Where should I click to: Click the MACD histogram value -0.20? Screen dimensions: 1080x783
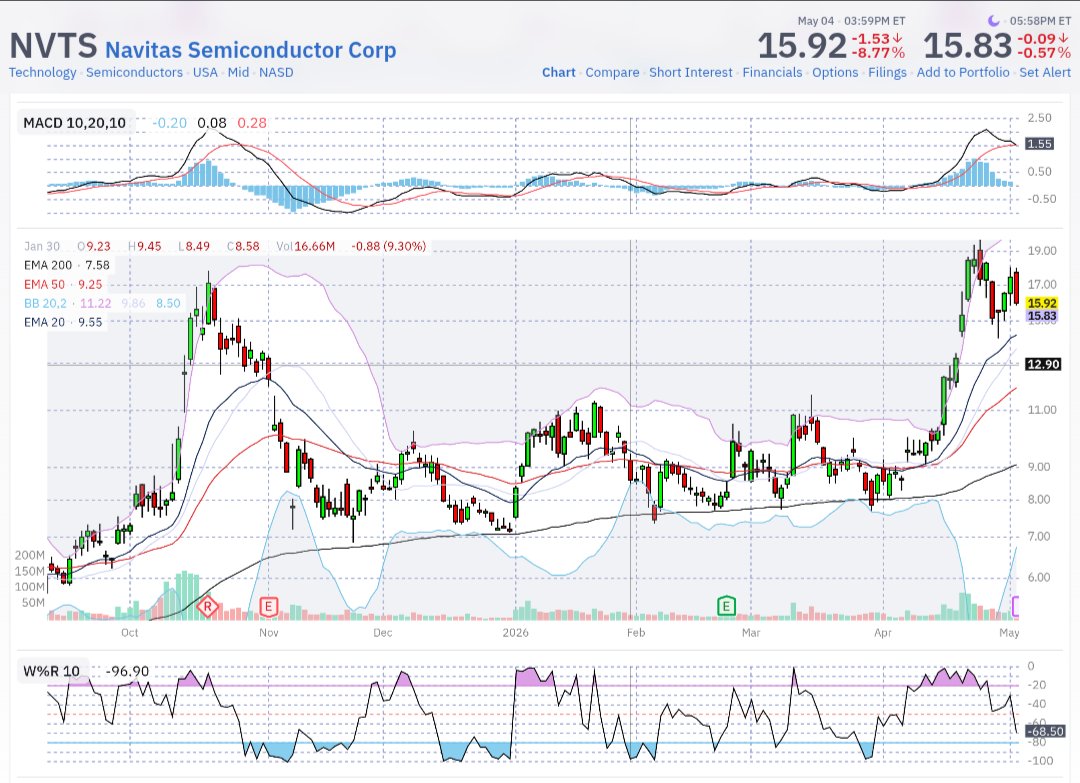click(x=169, y=123)
